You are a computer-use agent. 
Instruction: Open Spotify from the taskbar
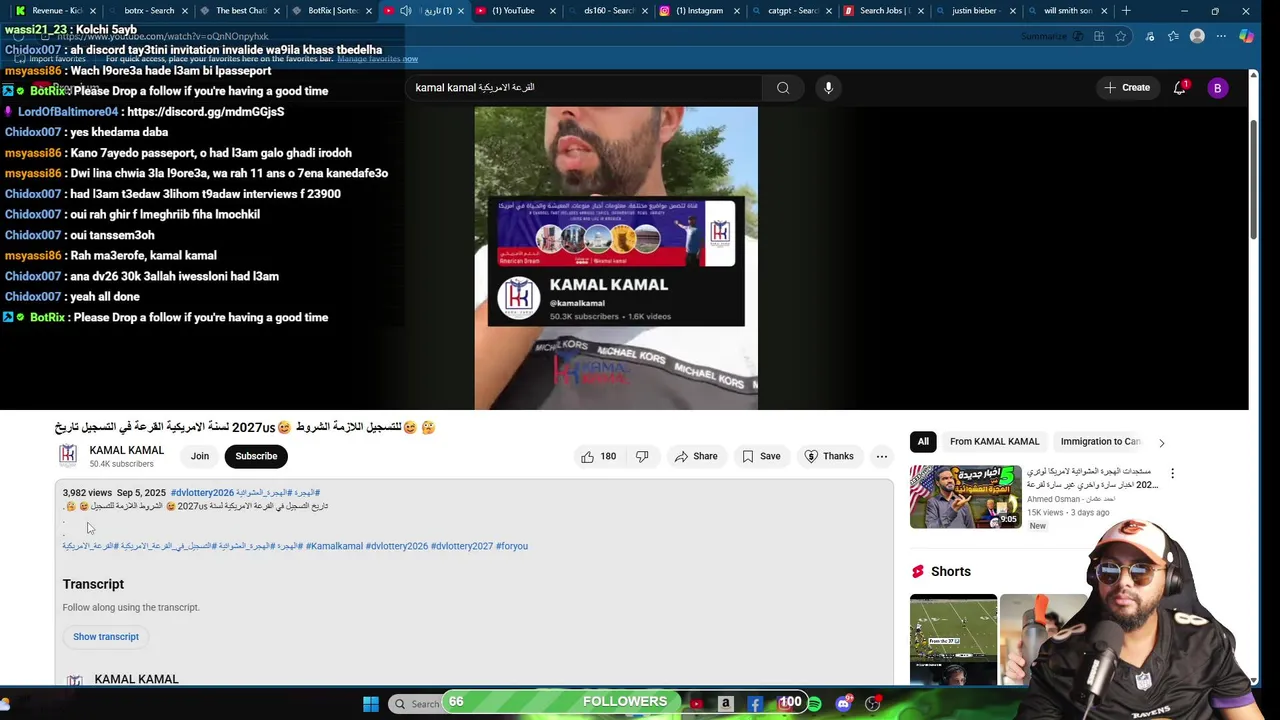[x=814, y=704]
